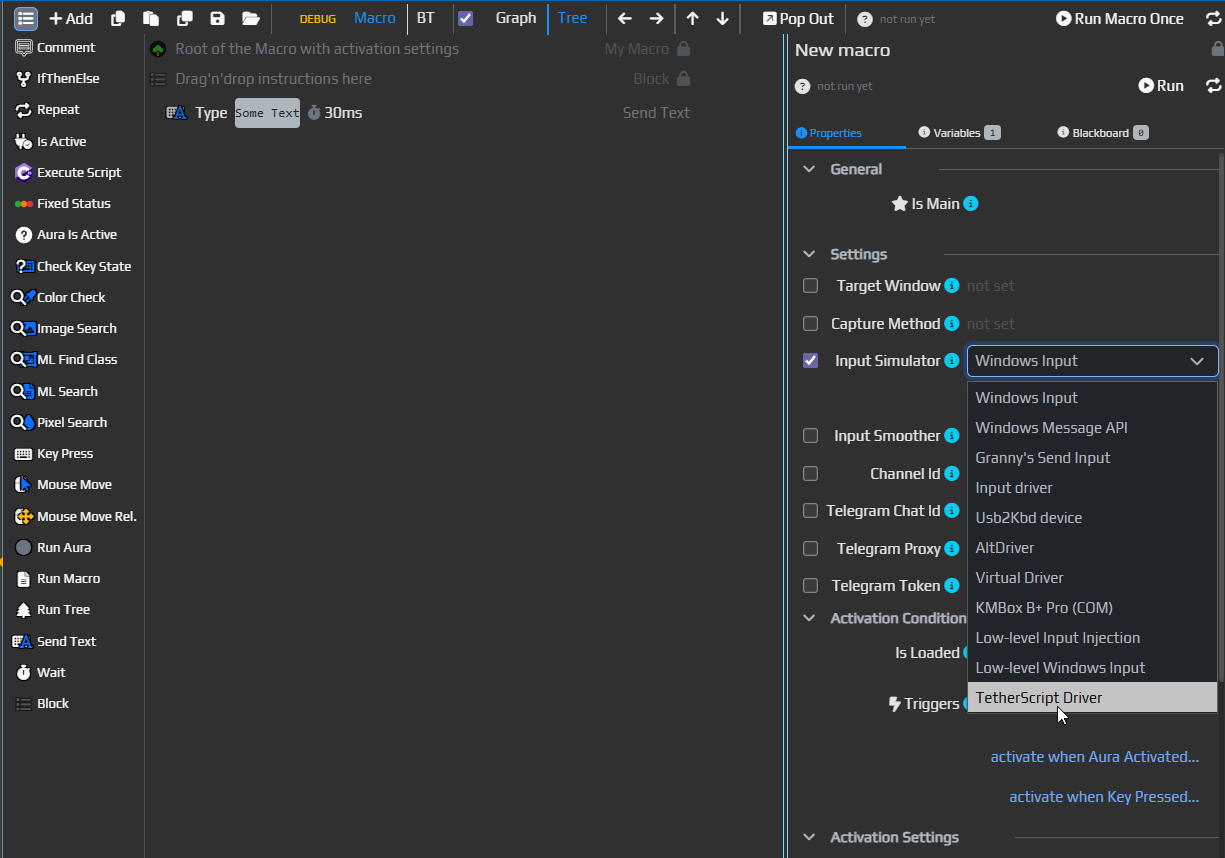Choose the Input driver option
The height and width of the screenshot is (858, 1225).
pos(1092,488)
